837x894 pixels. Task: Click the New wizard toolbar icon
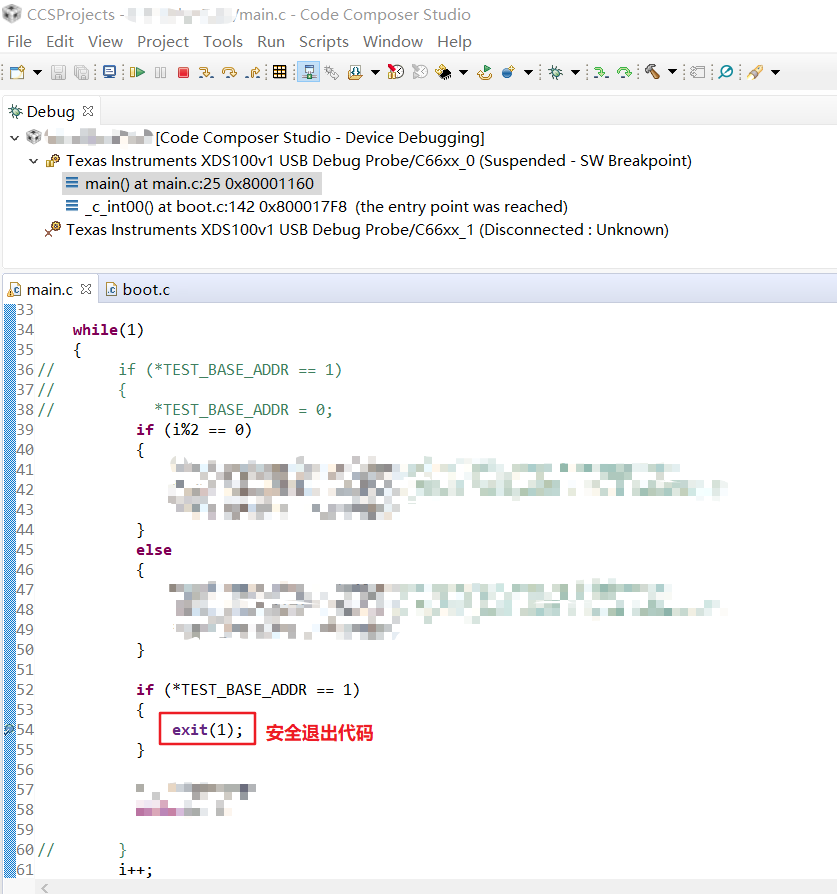(x=17, y=72)
